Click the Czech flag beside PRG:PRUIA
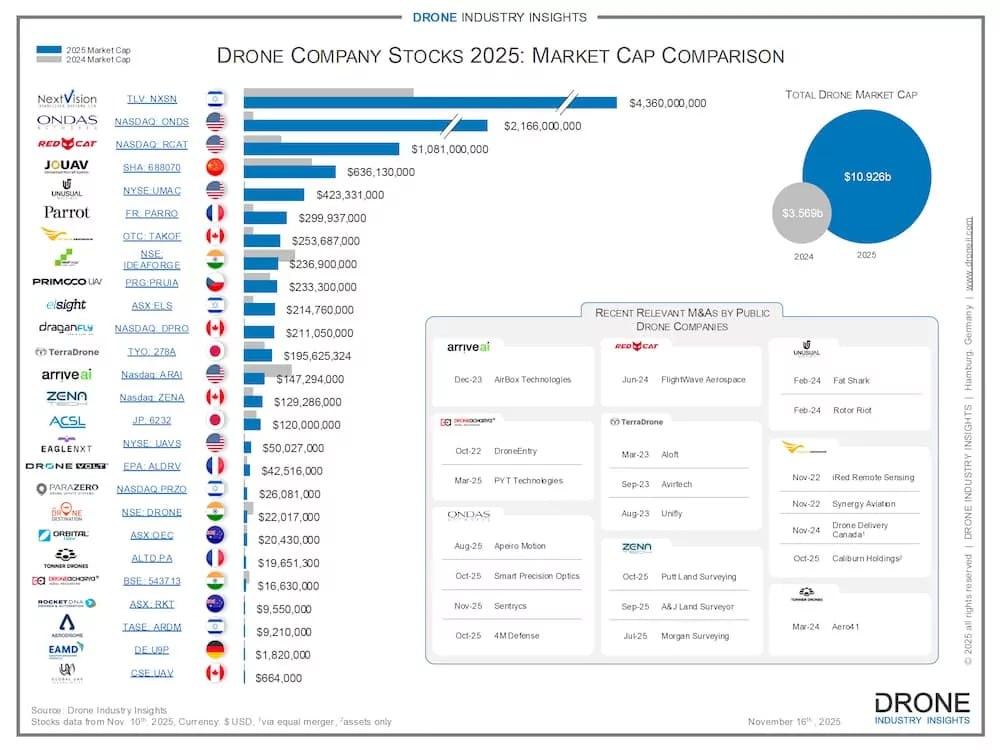Viewport: 1000px width, 750px height. tap(215, 283)
